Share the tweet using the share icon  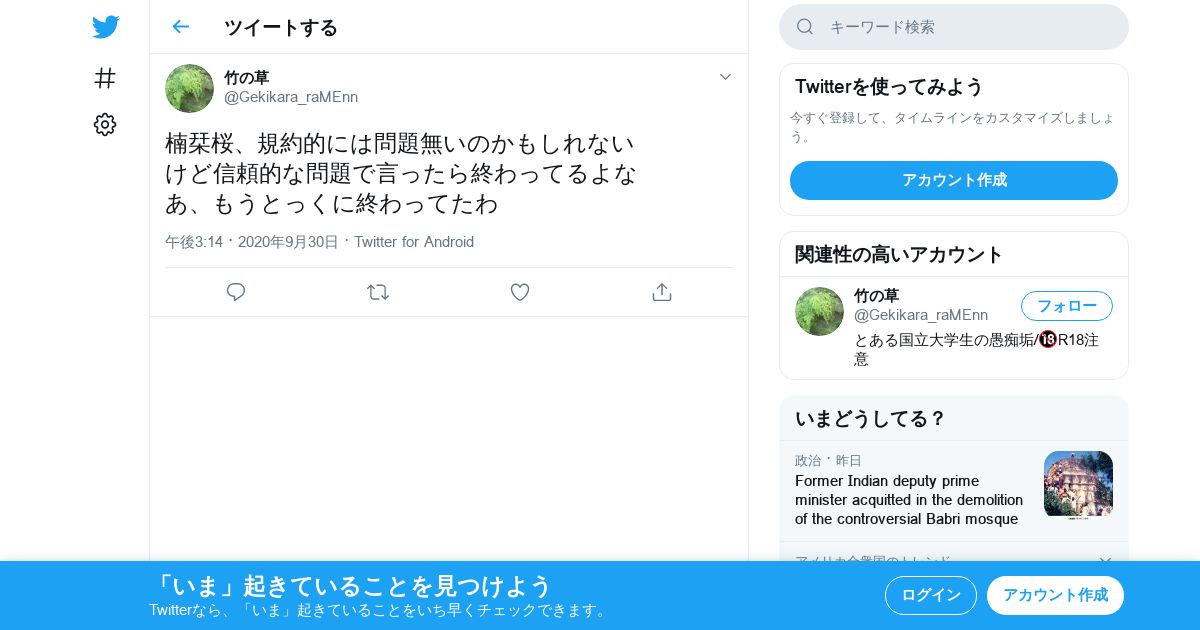click(661, 292)
